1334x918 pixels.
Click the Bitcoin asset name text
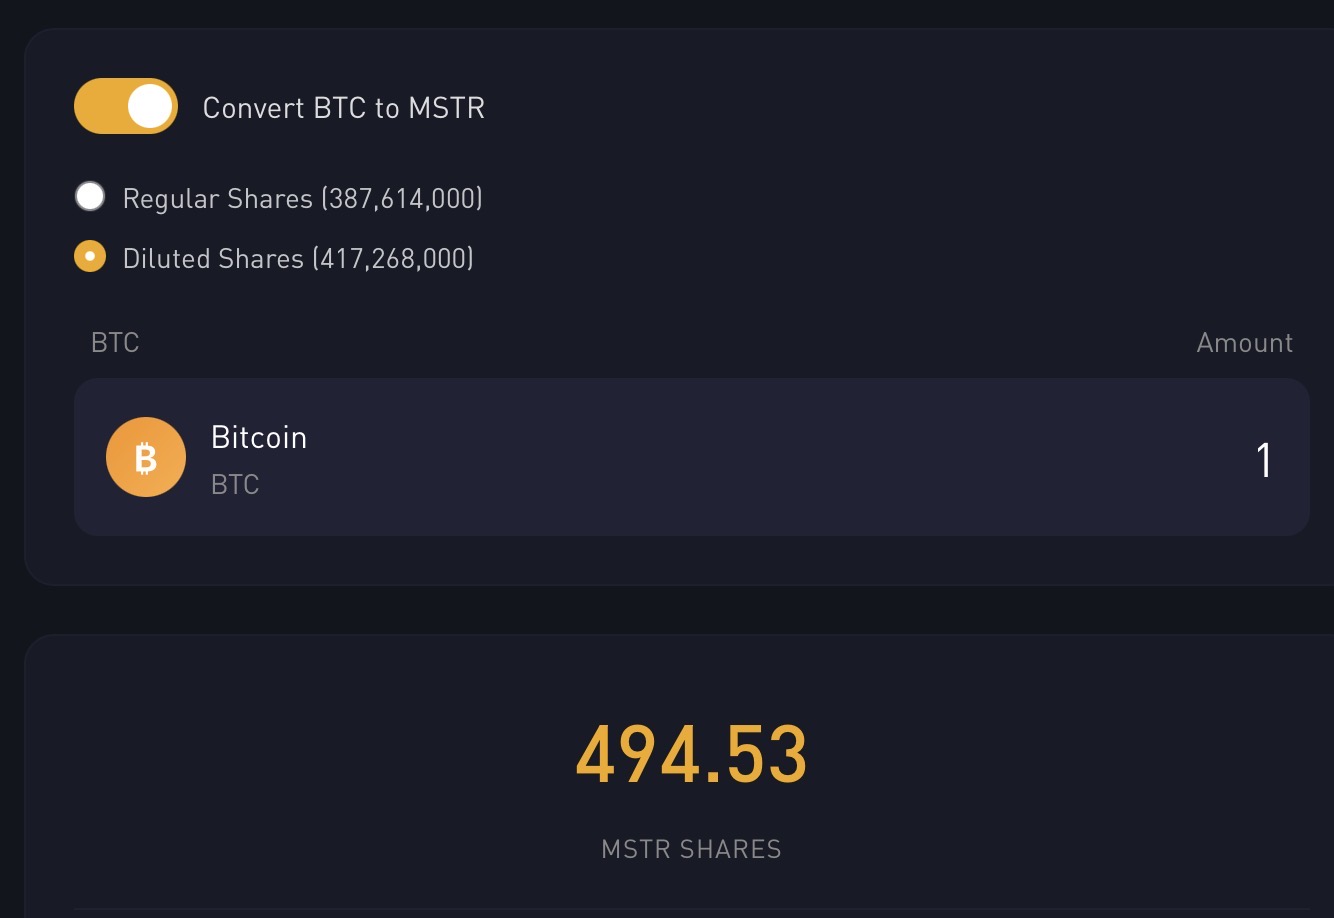259,437
